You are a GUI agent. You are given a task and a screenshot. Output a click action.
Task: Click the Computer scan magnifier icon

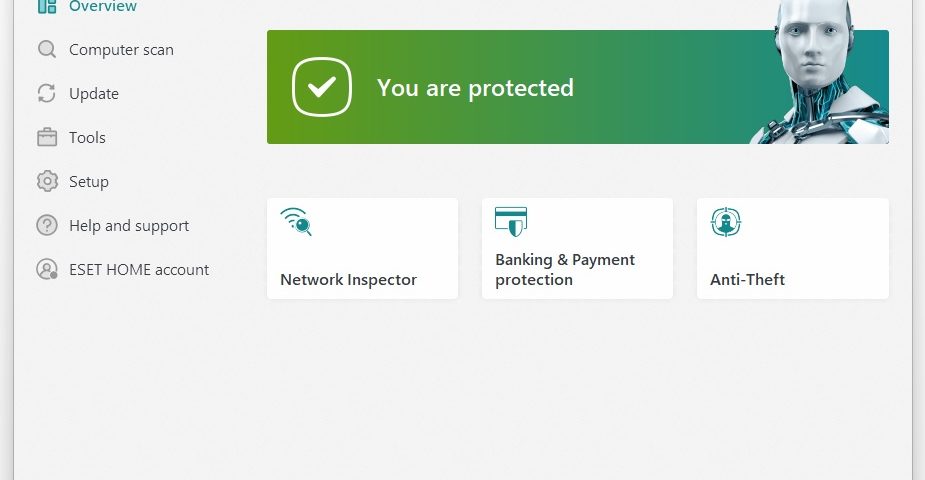(x=46, y=50)
